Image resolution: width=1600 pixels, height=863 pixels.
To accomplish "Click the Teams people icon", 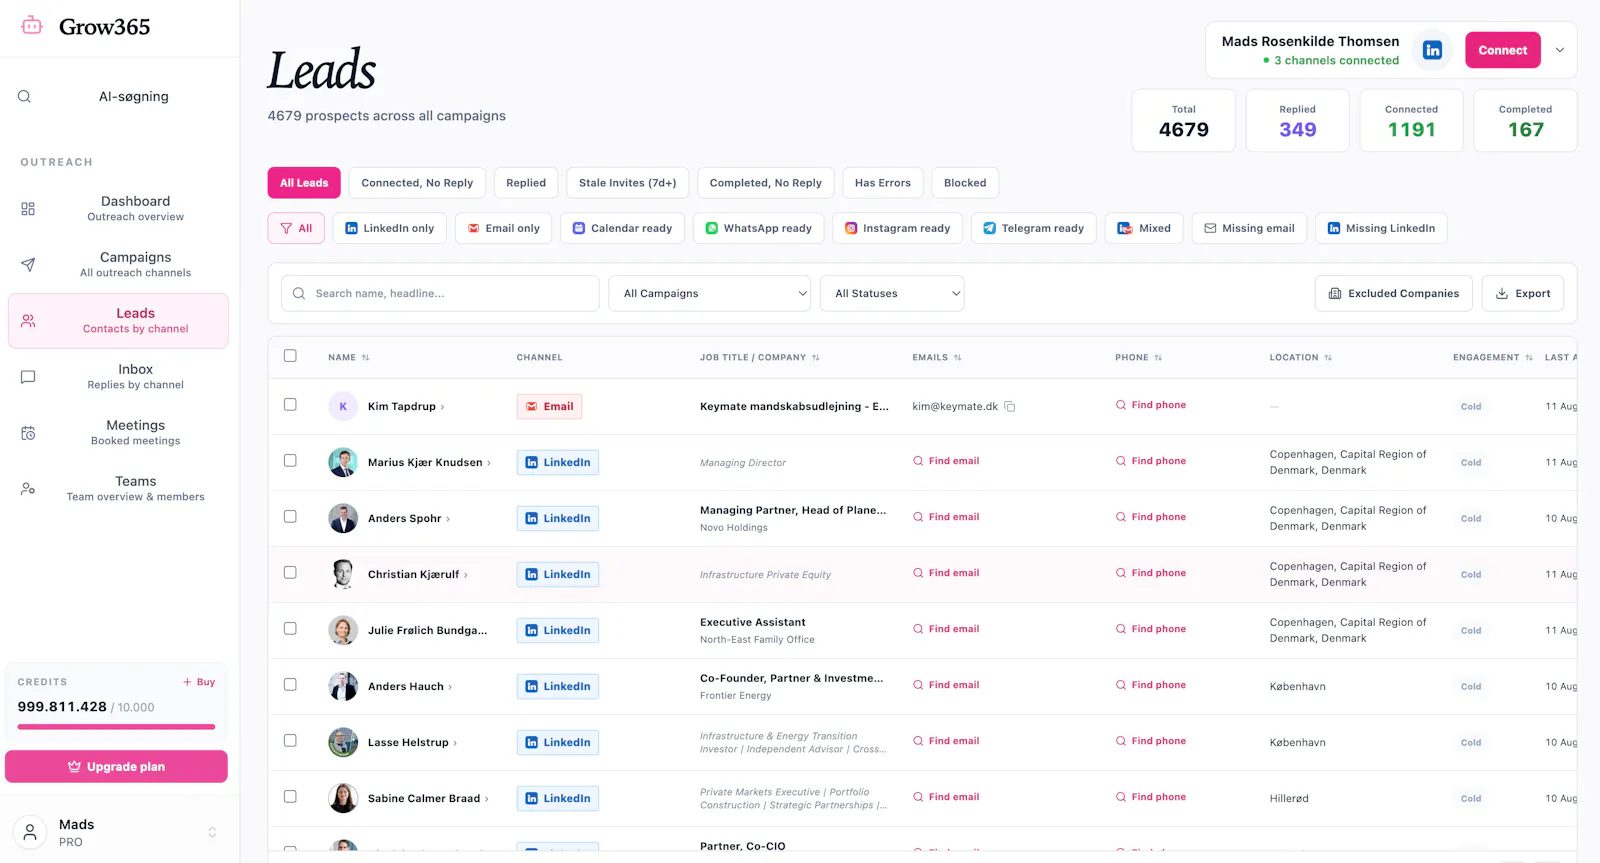I will click(28, 489).
